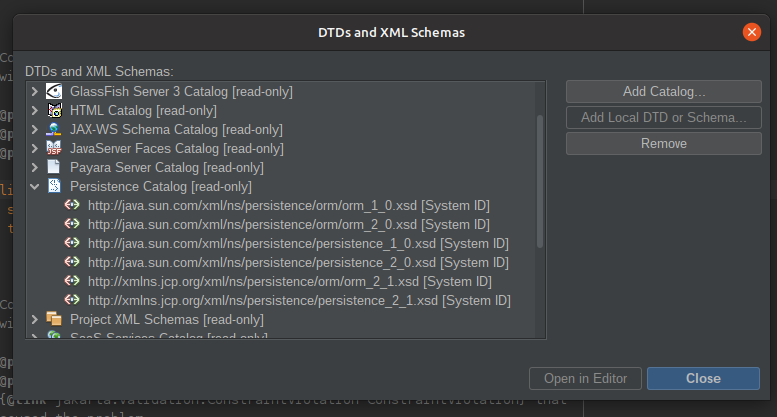Click the HTML Catalog icon
Screen dimensions: 777x417
click(55, 110)
